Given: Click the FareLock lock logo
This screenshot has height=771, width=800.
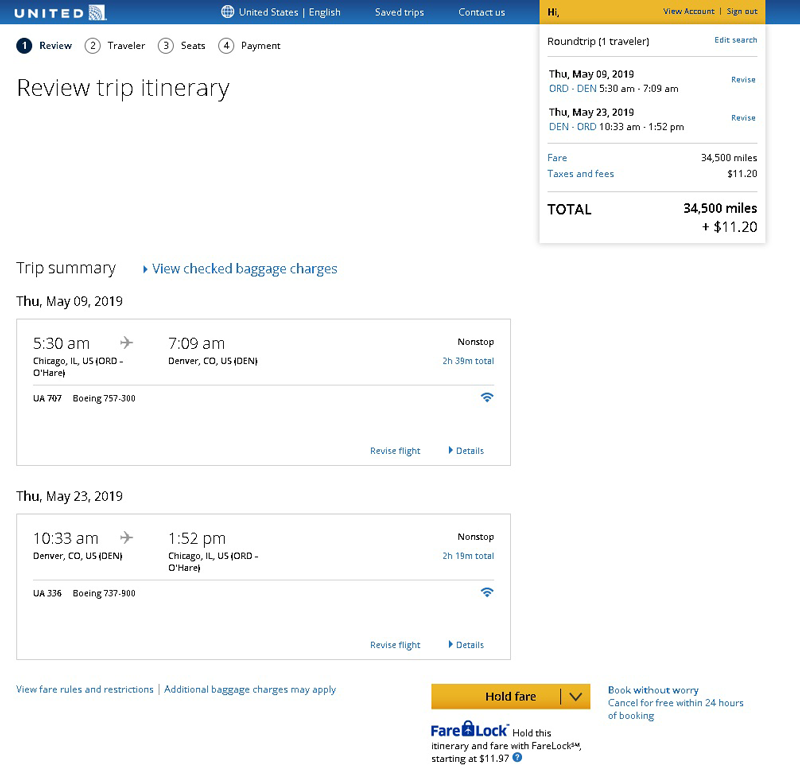Looking at the screenshot, I should coord(470,730).
